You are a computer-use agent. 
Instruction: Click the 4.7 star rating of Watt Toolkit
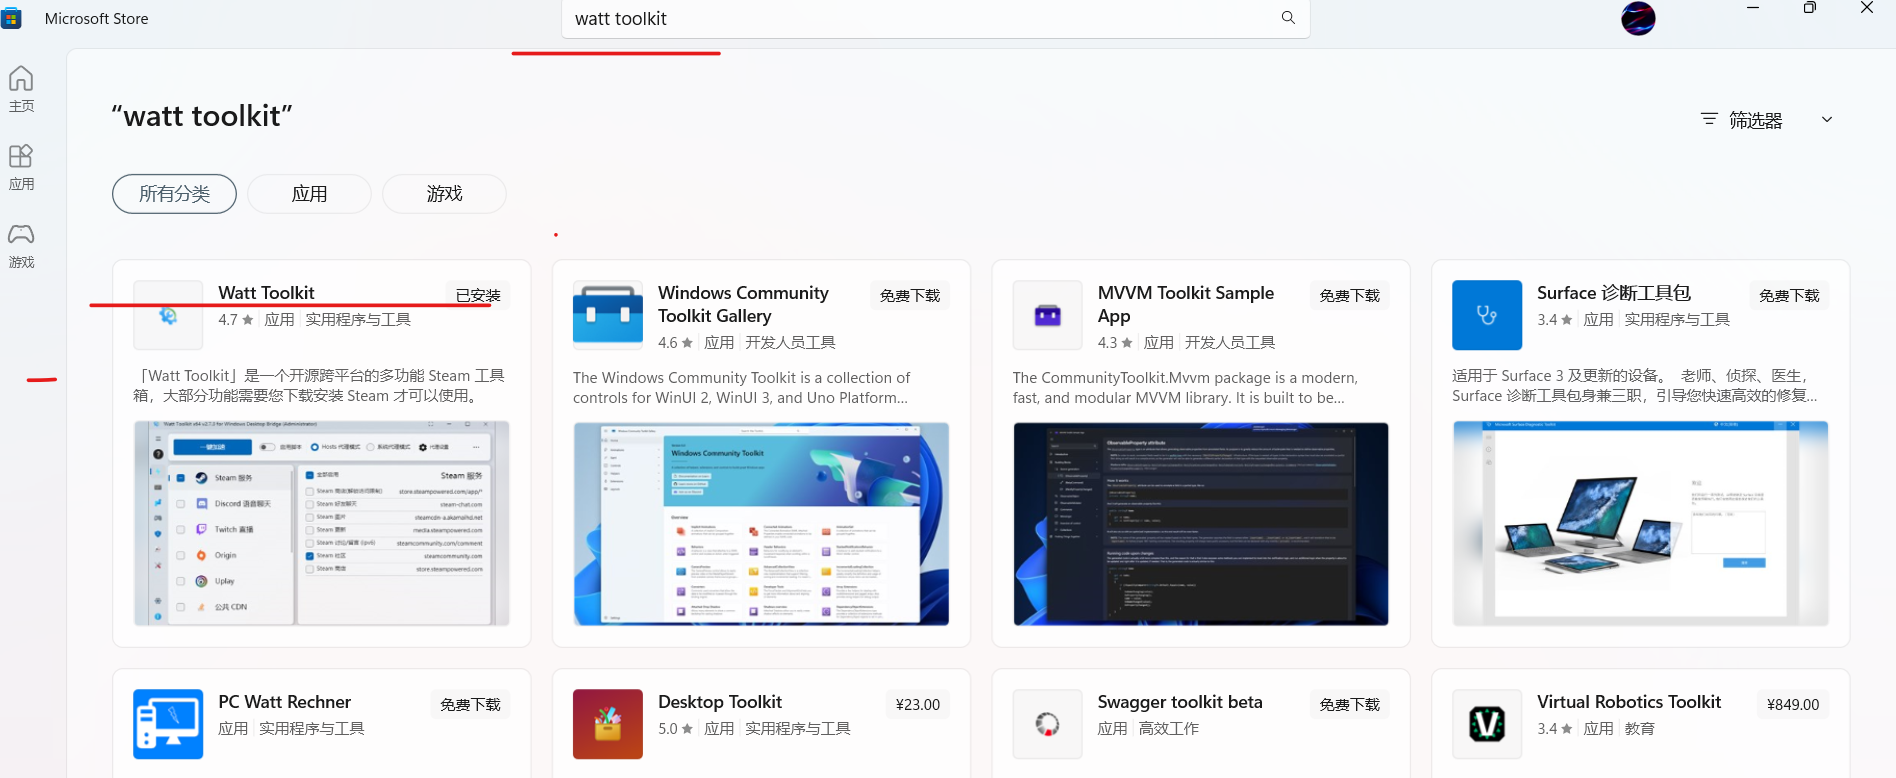tap(236, 320)
